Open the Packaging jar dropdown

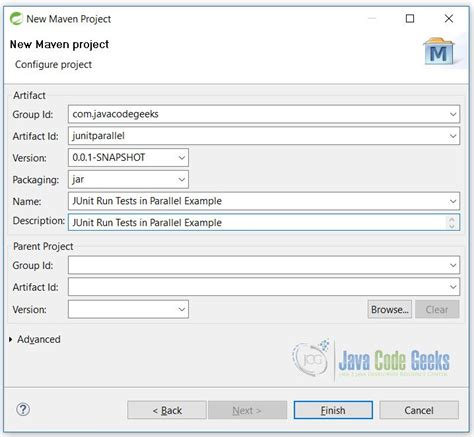tap(182, 179)
